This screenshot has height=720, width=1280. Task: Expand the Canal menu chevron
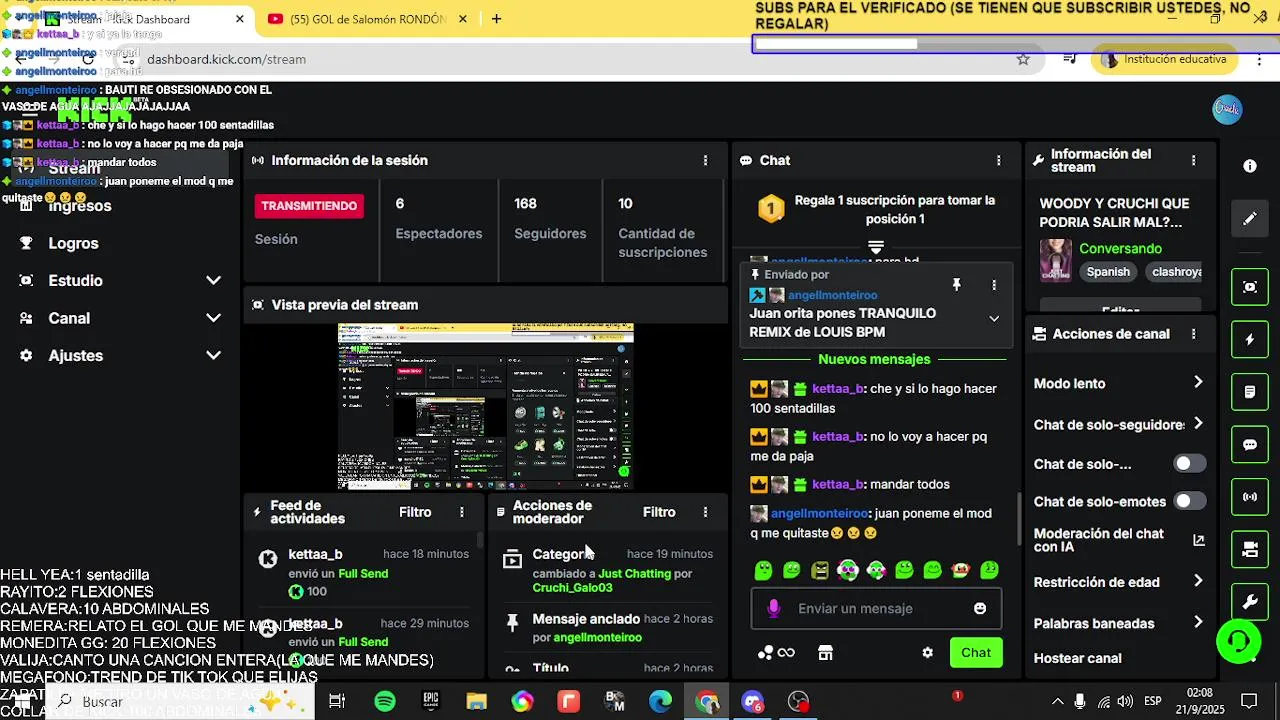[x=213, y=318]
